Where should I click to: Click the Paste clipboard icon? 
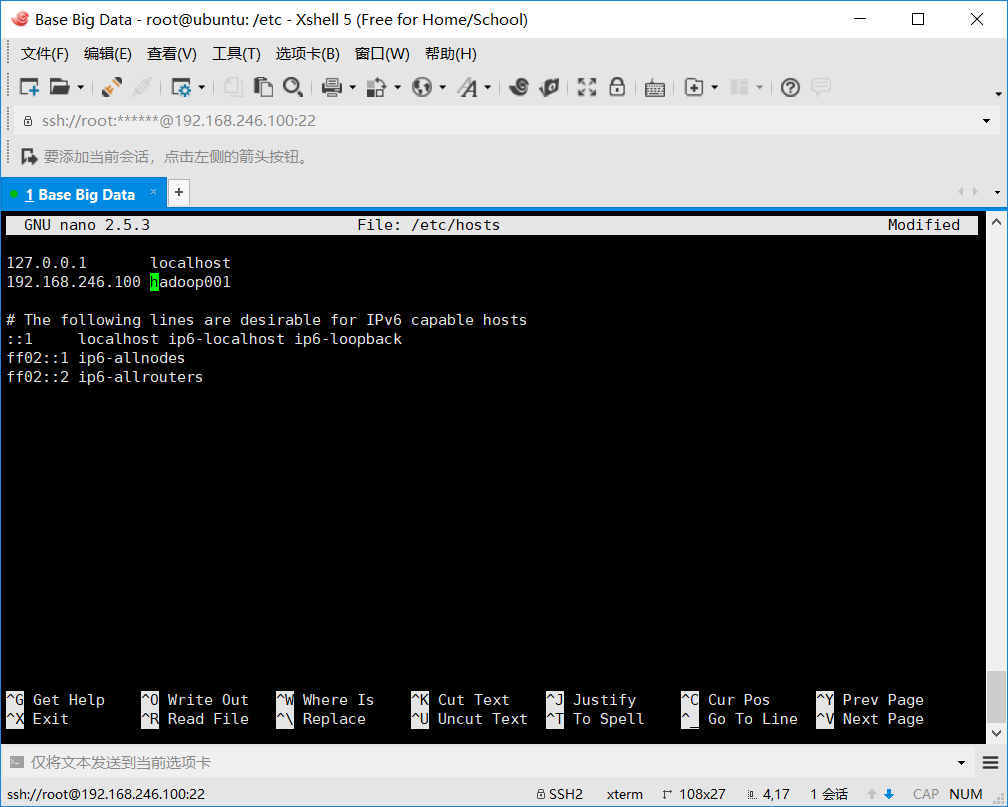click(x=263, y=87)
